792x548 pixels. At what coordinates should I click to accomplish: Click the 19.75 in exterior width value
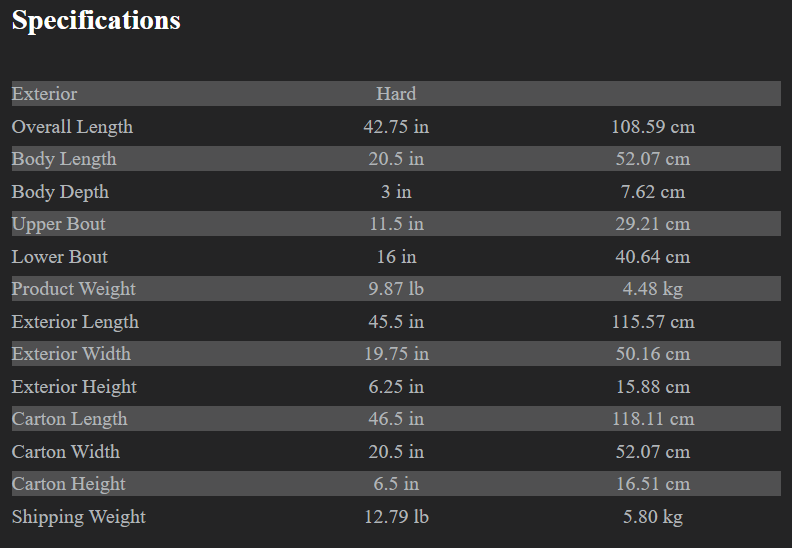pos(396,354)
